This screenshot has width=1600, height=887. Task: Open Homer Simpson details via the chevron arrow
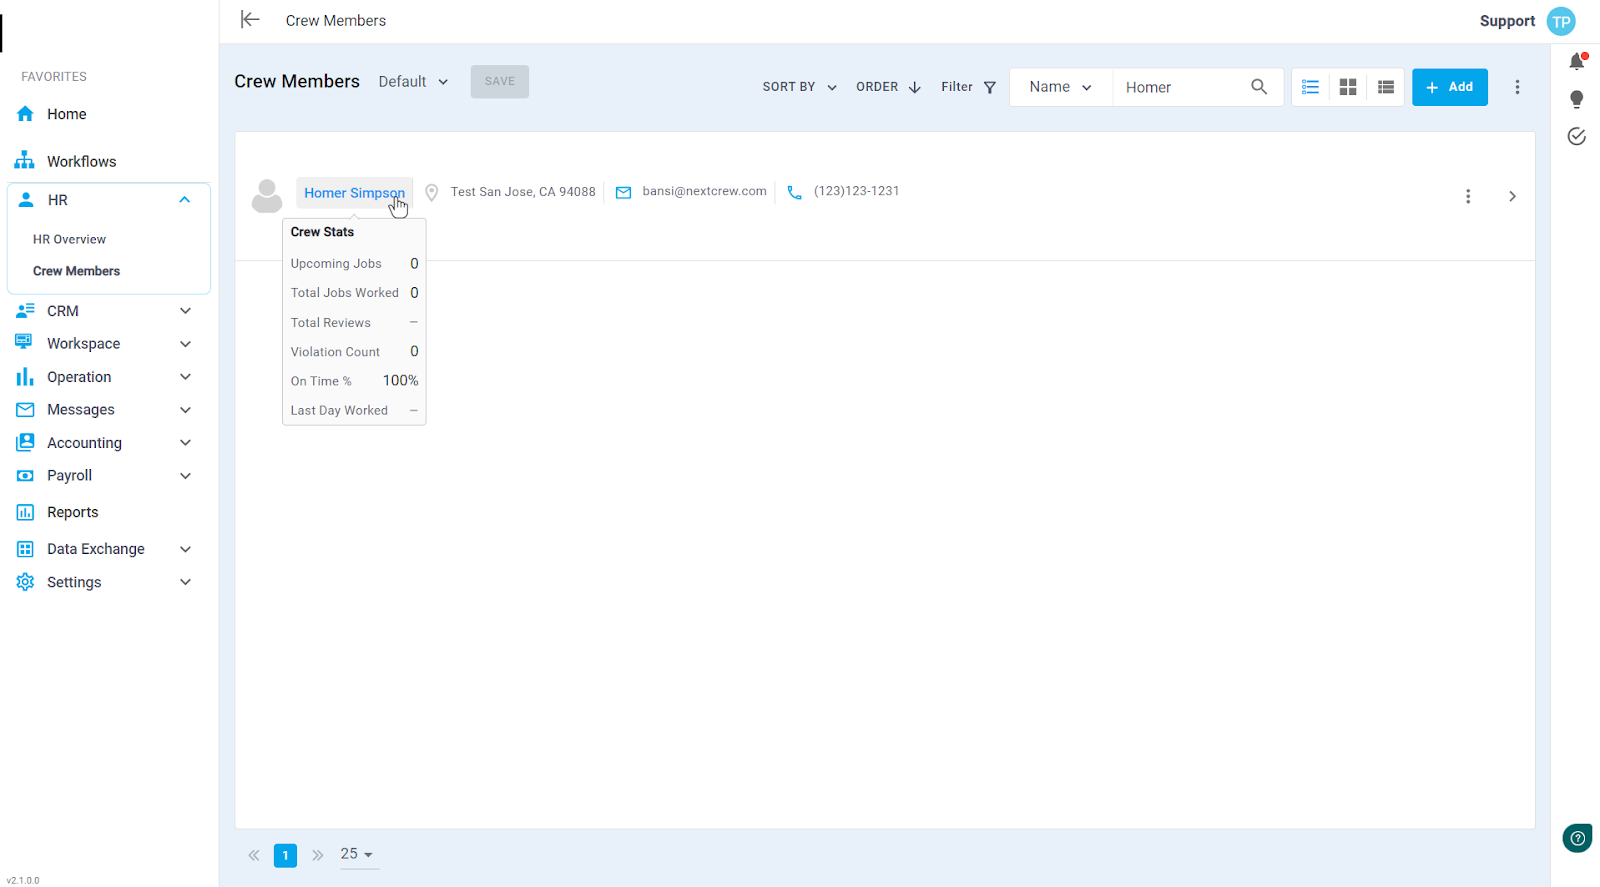click(x=1512, y=196)
